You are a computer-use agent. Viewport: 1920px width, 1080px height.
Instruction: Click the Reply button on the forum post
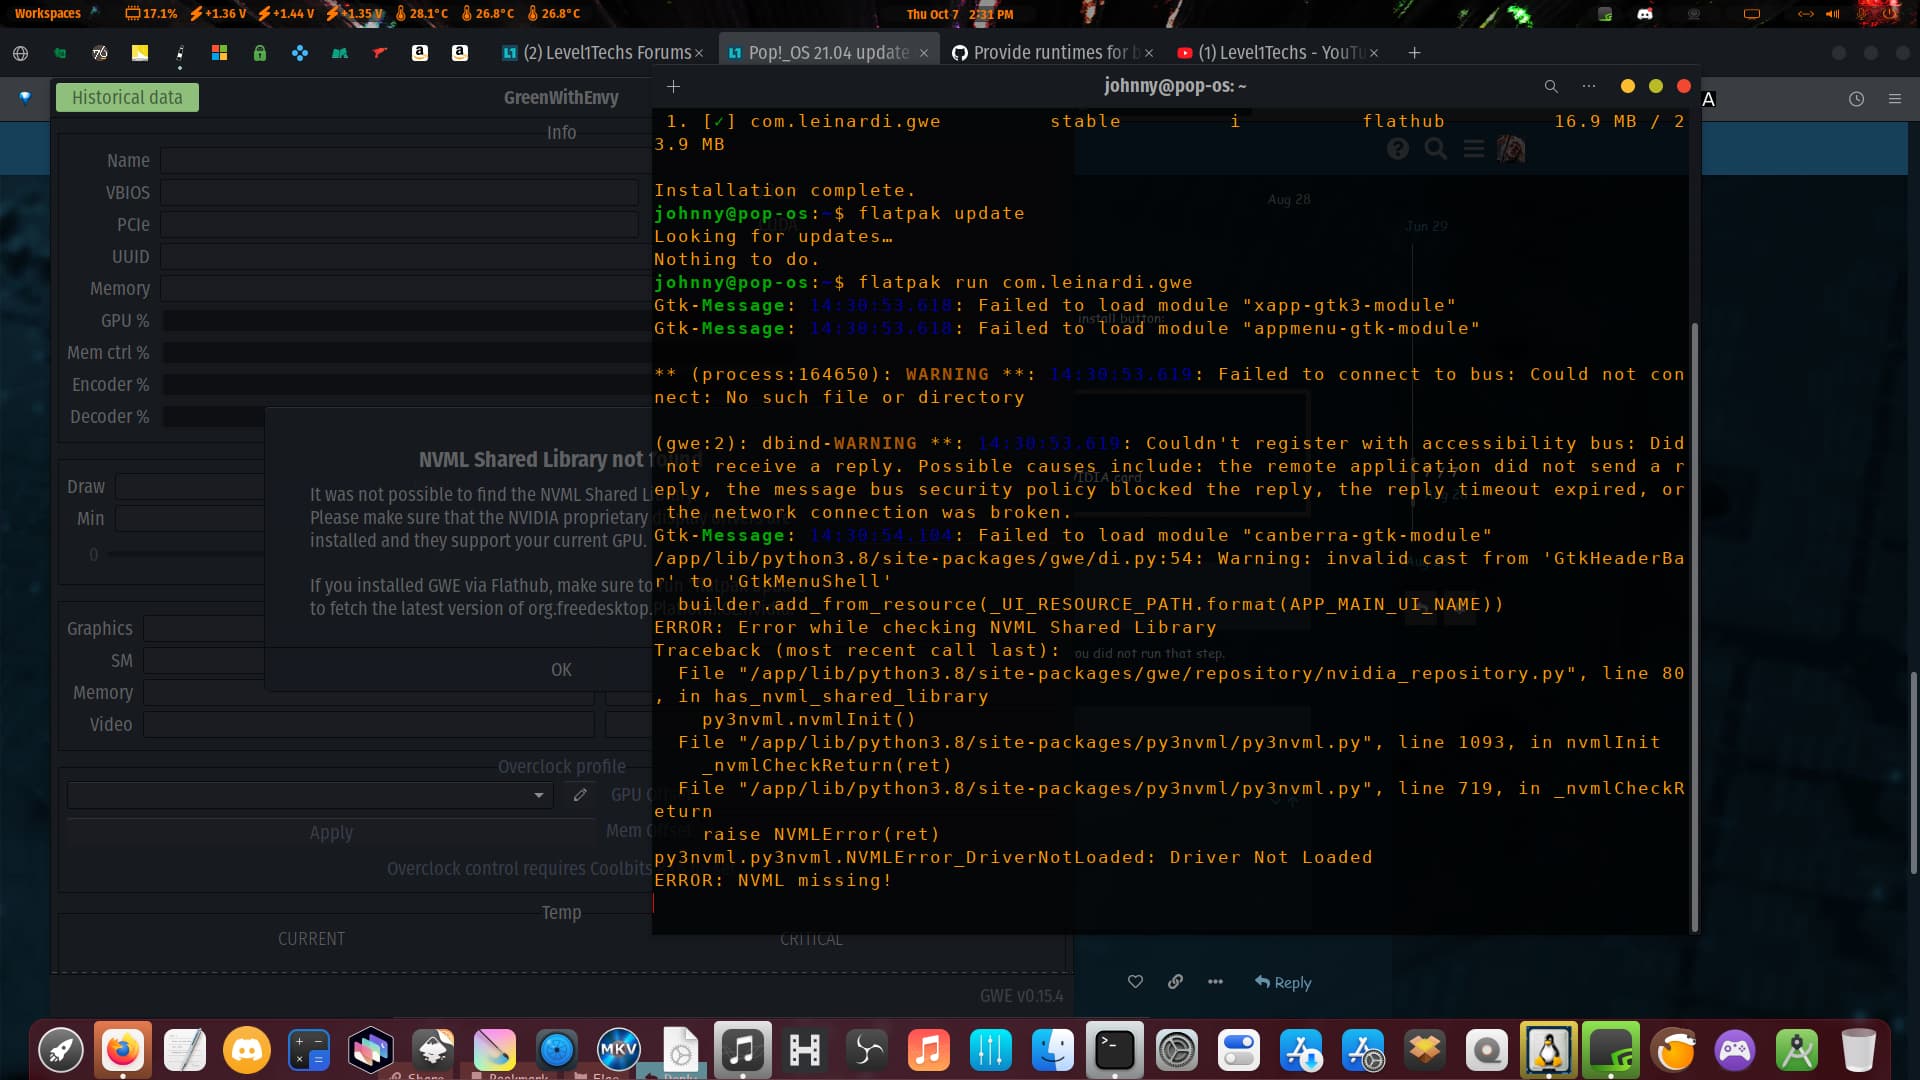1283,981
